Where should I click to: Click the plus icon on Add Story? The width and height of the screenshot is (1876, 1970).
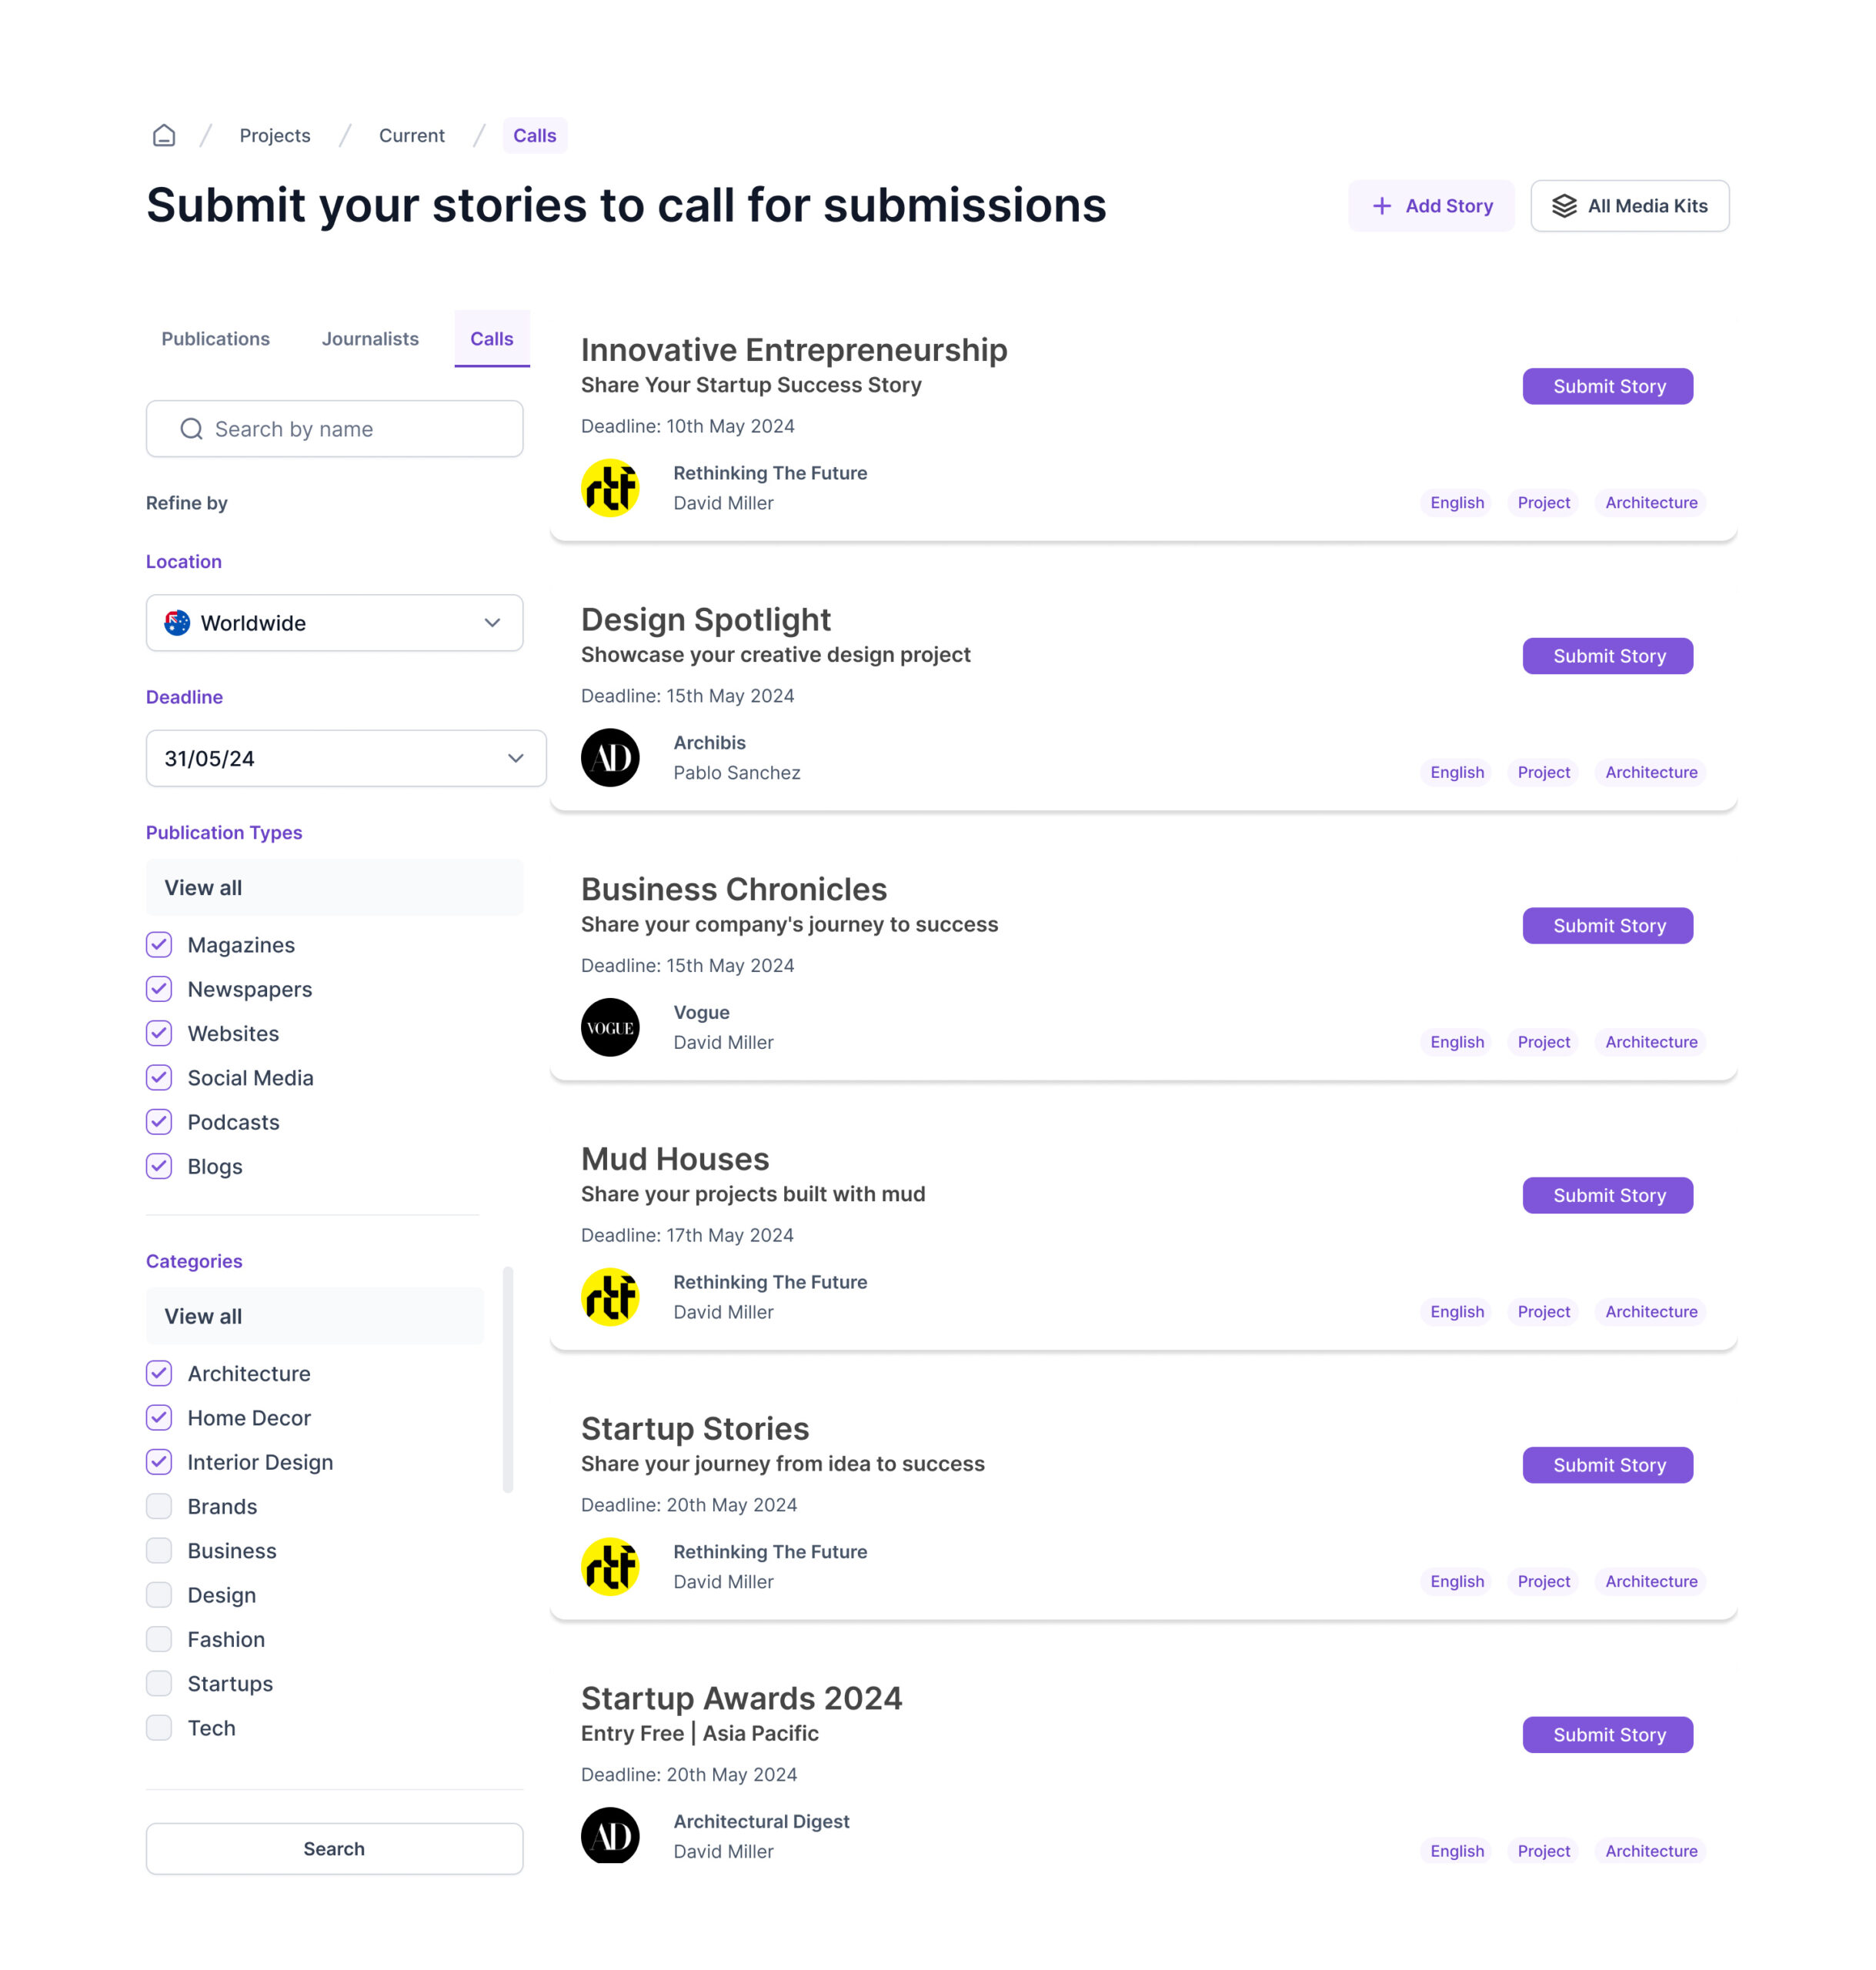pos(1381,206)
